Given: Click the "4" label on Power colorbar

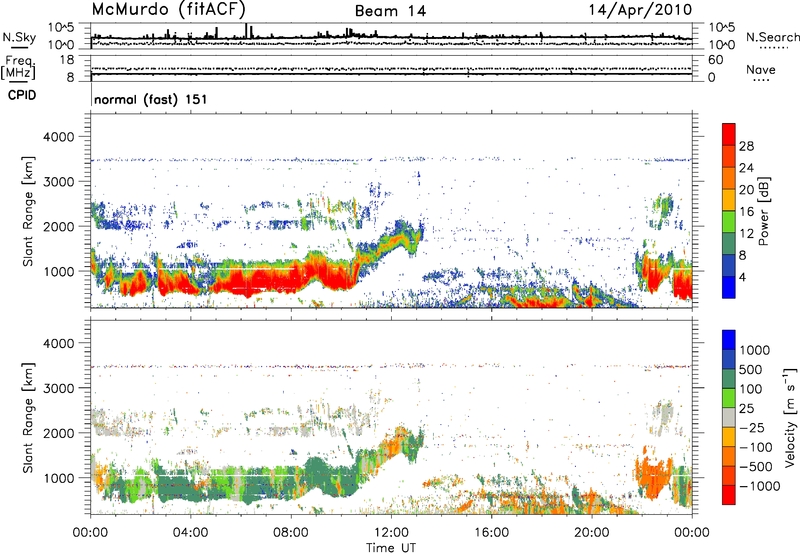Looking at the screenshot, I should 742,277.
